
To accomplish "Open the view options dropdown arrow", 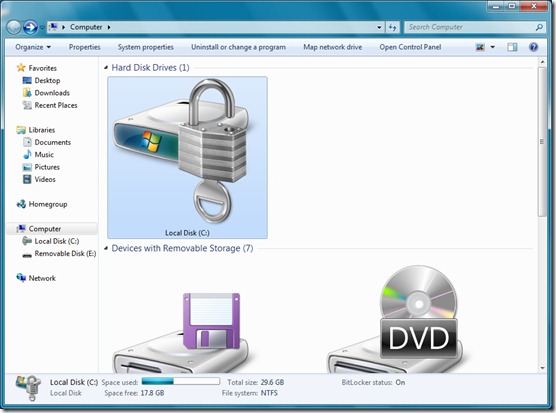I will (493, 47).
